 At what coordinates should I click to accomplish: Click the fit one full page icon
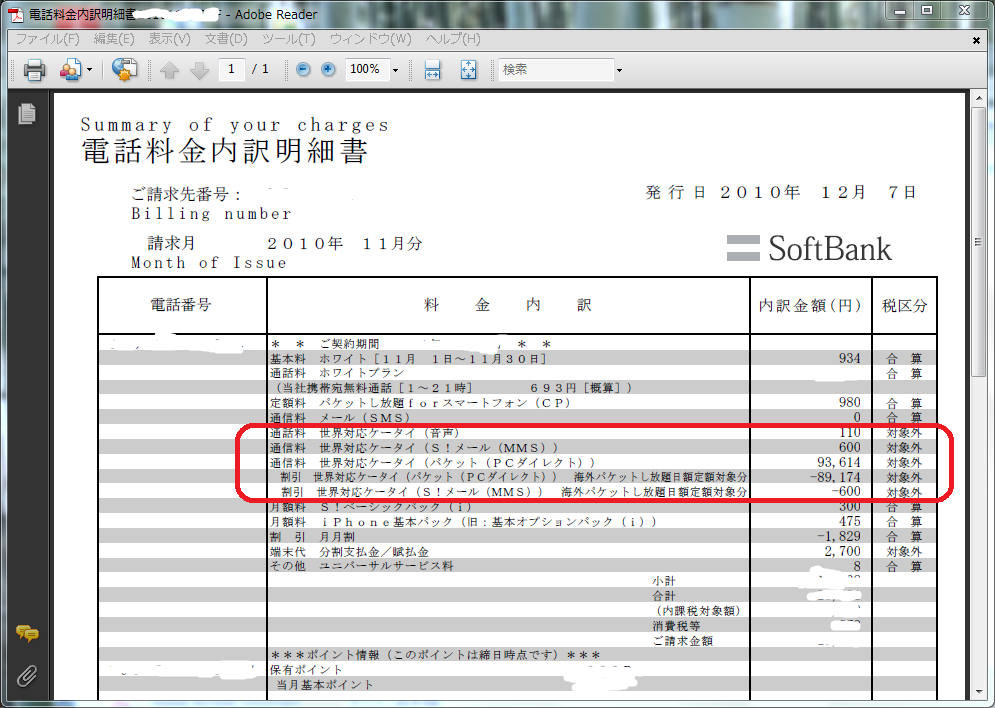[468, 69]
